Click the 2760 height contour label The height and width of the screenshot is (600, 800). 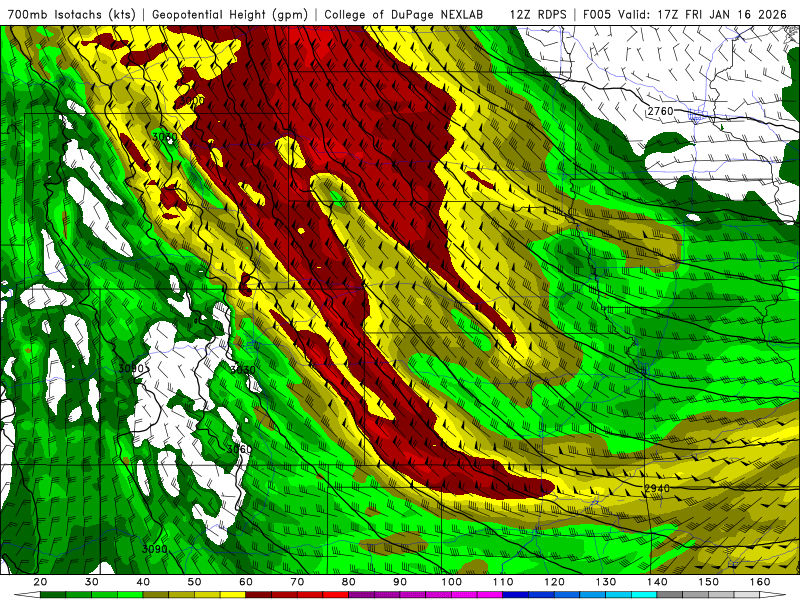[x=660, y=111]
